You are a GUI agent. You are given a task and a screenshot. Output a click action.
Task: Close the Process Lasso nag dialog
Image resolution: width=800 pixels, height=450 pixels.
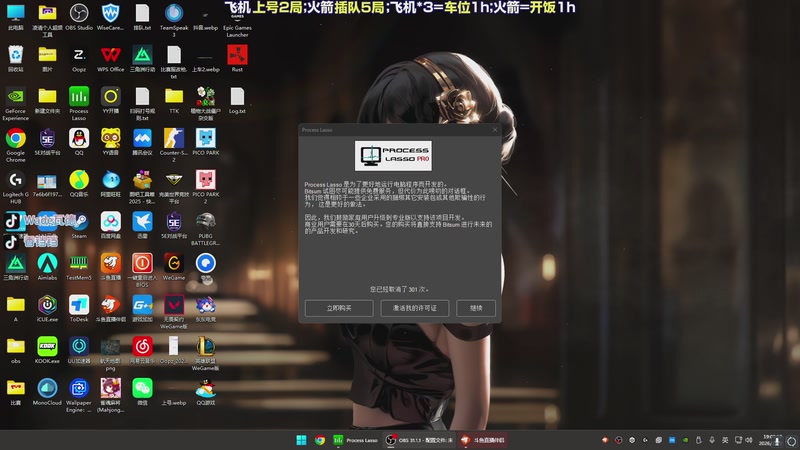(494, 130)
